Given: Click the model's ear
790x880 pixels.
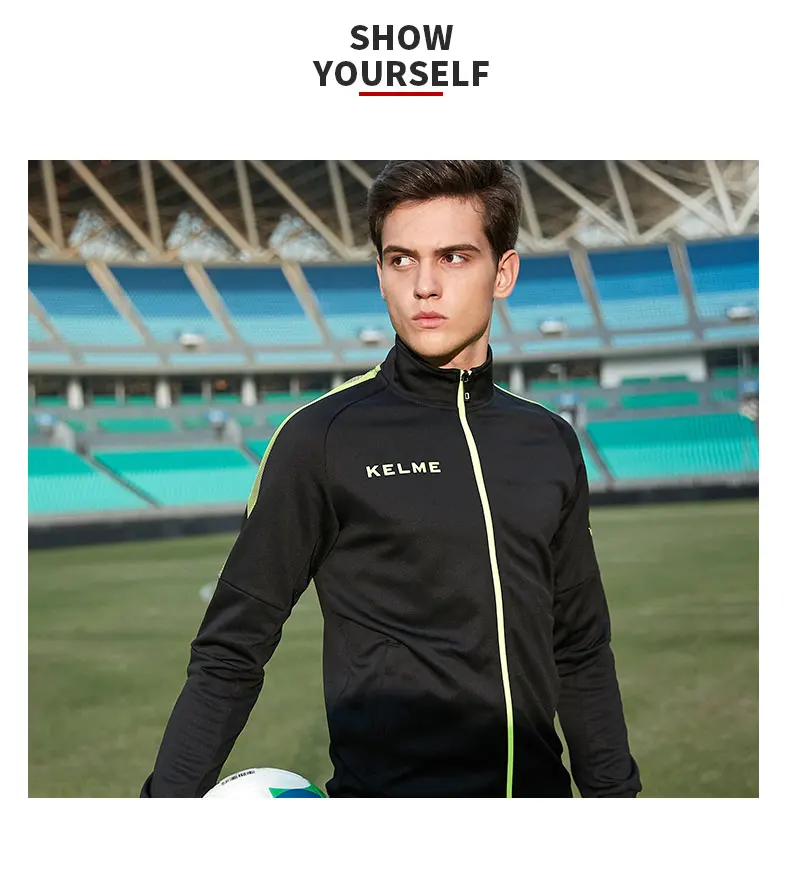Looking at the screenshot, I should [x=506, y=274].
